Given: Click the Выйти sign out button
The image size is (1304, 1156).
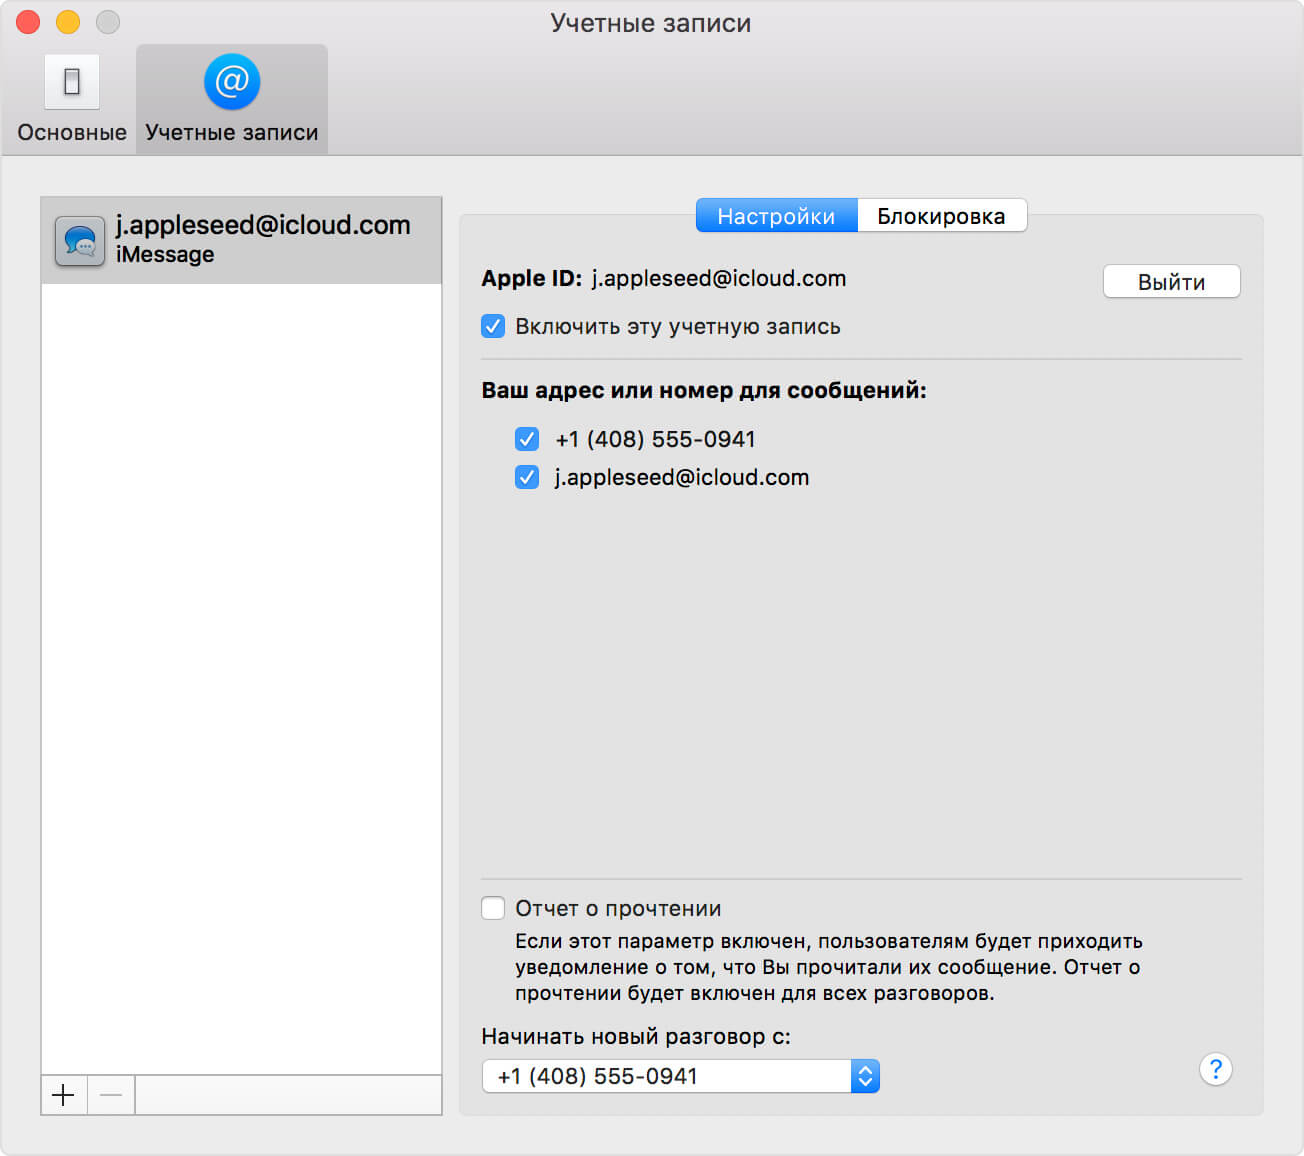Looking at the screenshot, I should (x=1171, y=282).
